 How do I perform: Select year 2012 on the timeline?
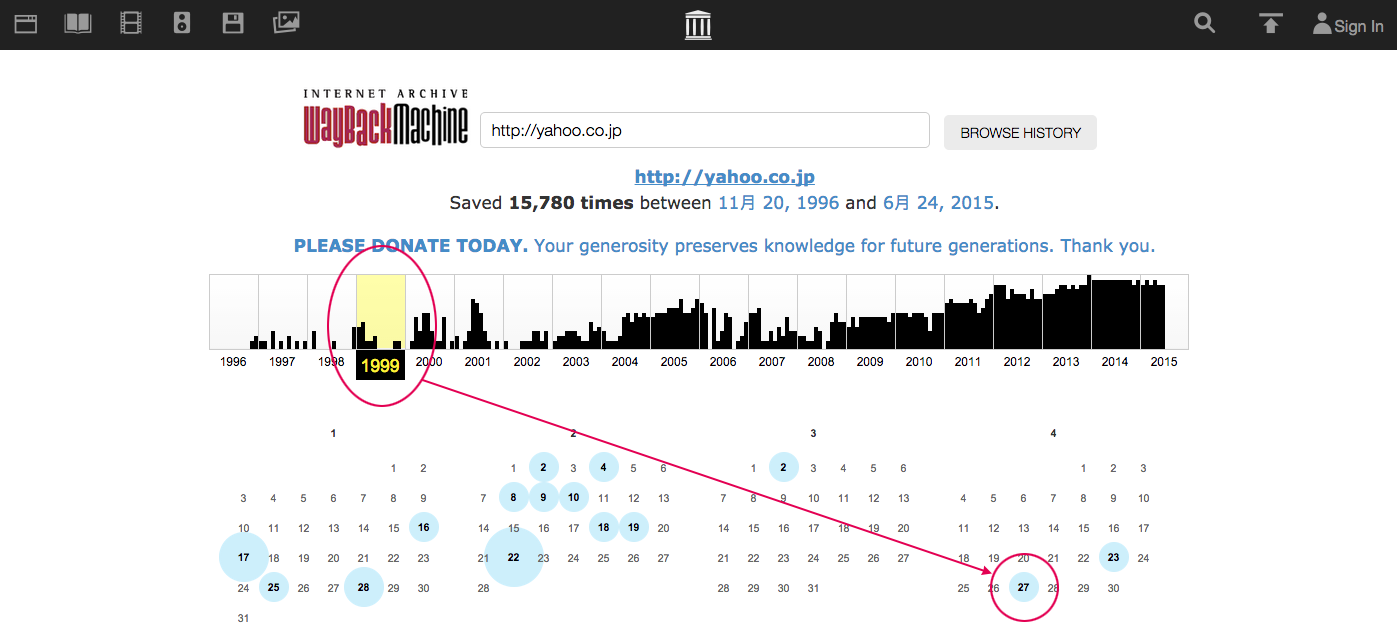[1017, 362]
